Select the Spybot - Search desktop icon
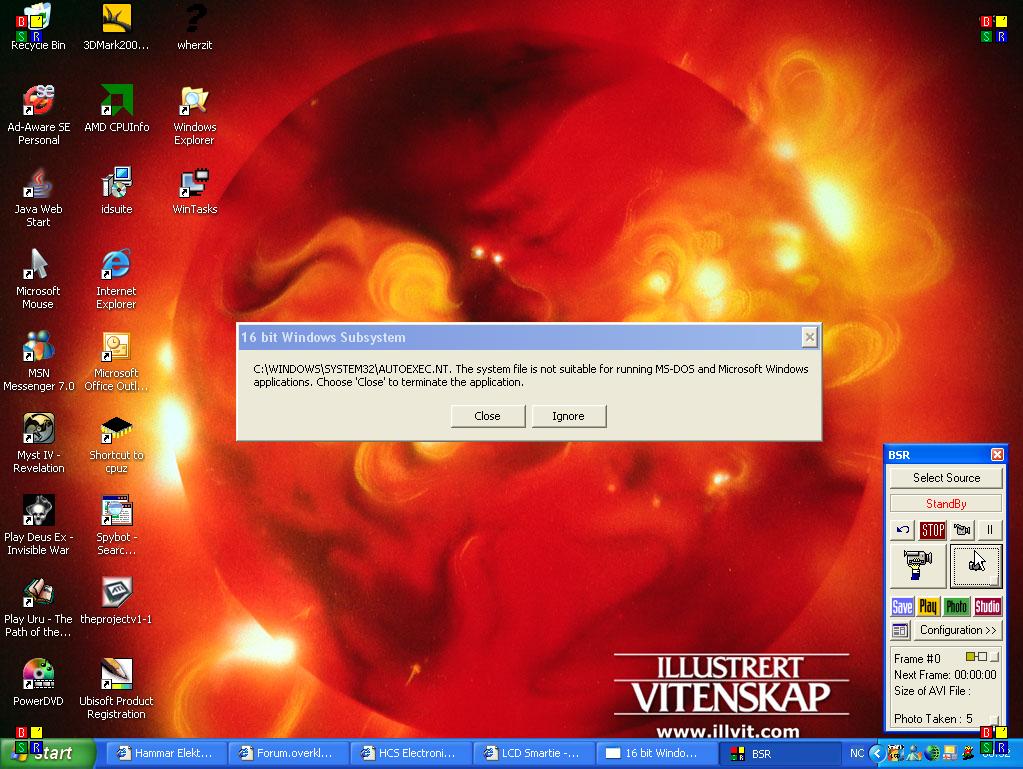 [x=116, y=526]
